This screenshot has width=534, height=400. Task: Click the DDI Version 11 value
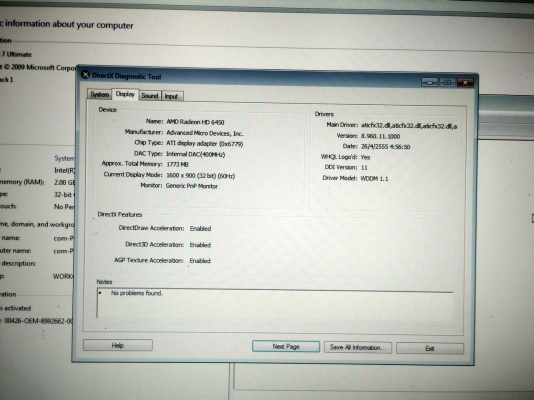[x=364, y=168]
